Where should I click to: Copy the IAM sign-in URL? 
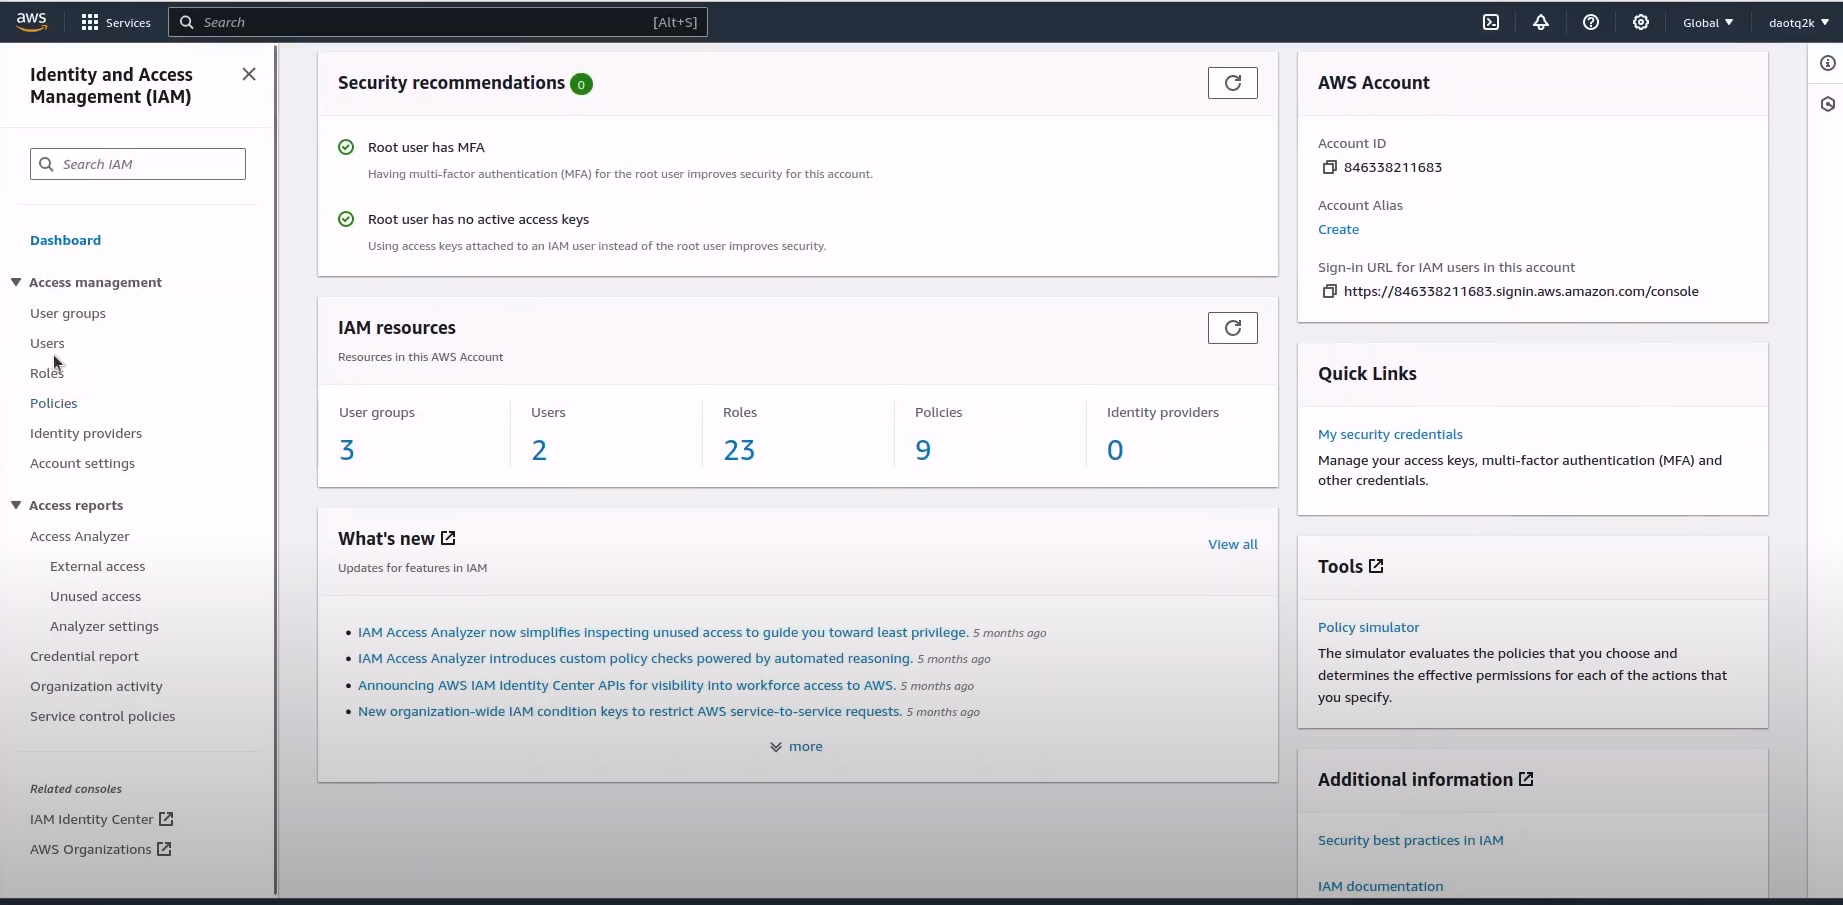[x=1329, y=291]
